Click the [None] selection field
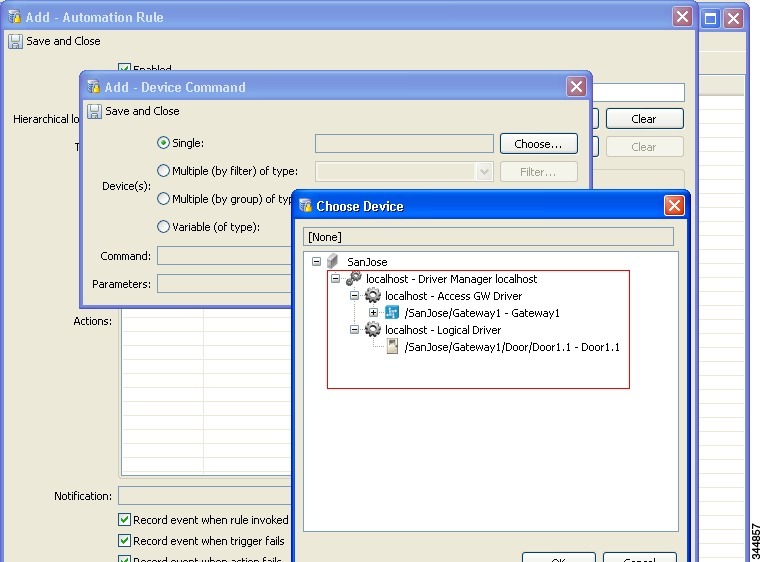 pyautogui.click(x=488, y=237)
